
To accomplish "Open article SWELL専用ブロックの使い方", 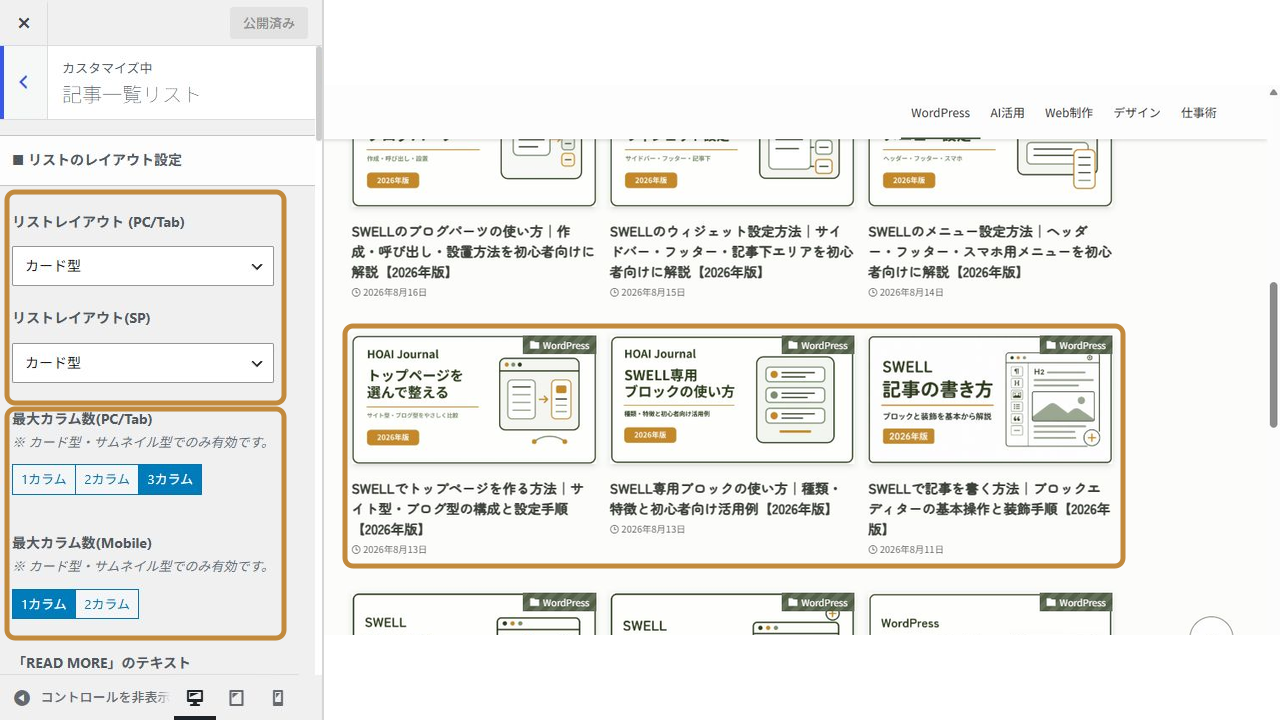I will tap(725, 499).
